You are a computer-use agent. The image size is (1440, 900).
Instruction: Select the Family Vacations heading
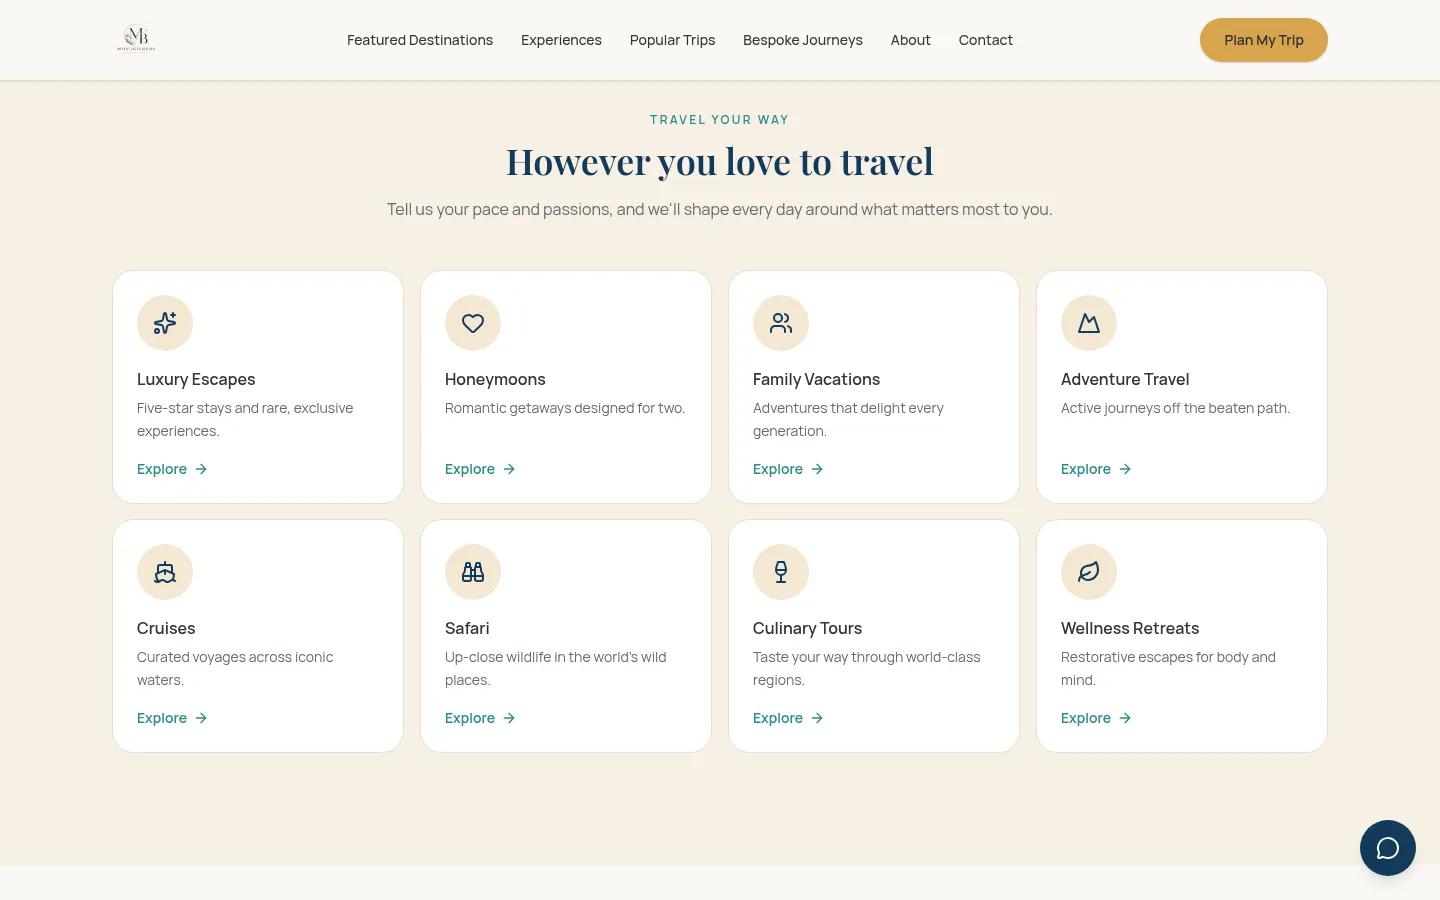tap(816, 379)
